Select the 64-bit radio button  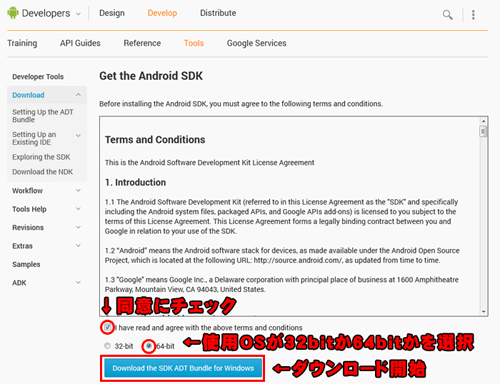click(149, 346)
